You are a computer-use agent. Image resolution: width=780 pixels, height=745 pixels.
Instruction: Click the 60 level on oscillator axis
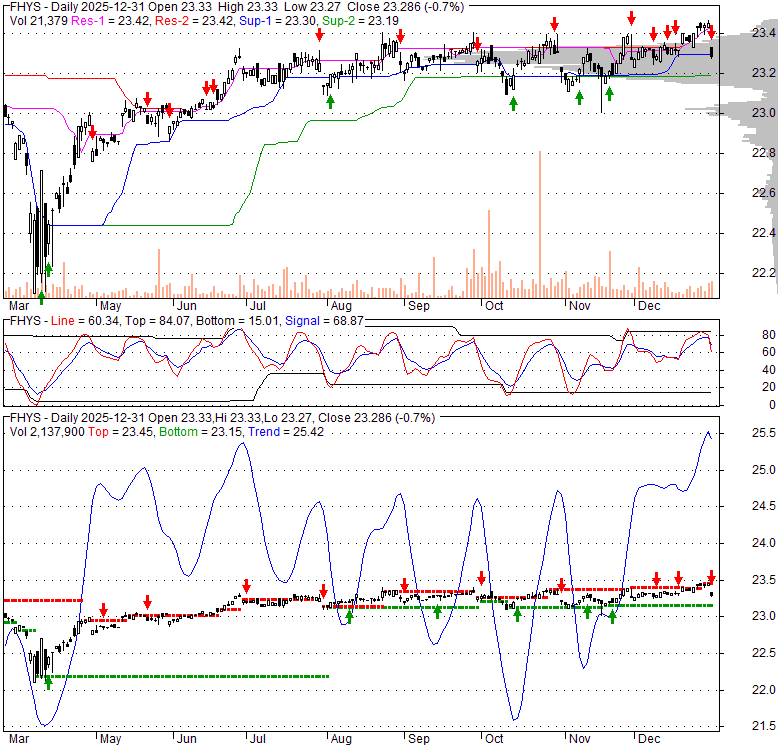(x=769, y=352)
